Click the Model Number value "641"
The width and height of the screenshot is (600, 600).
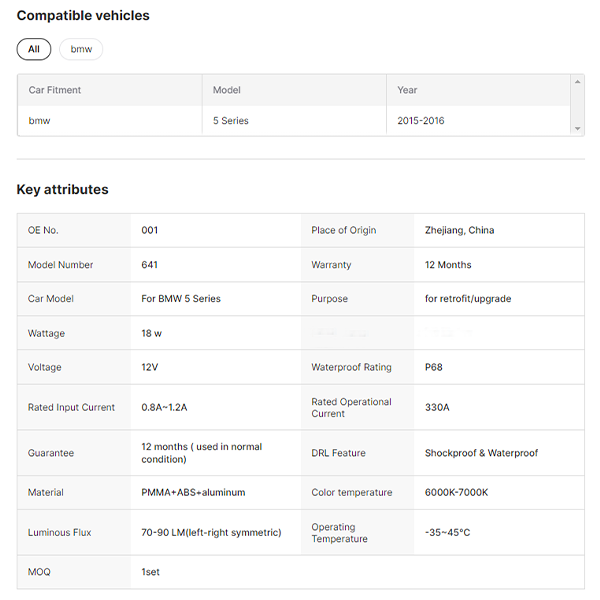pos(150,265)
